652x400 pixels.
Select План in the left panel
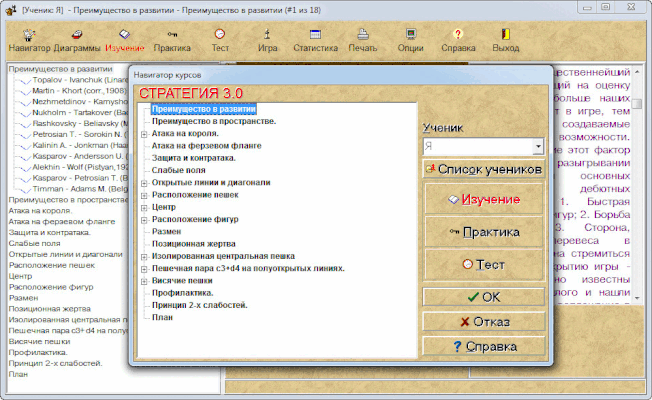tap(18, 374)
